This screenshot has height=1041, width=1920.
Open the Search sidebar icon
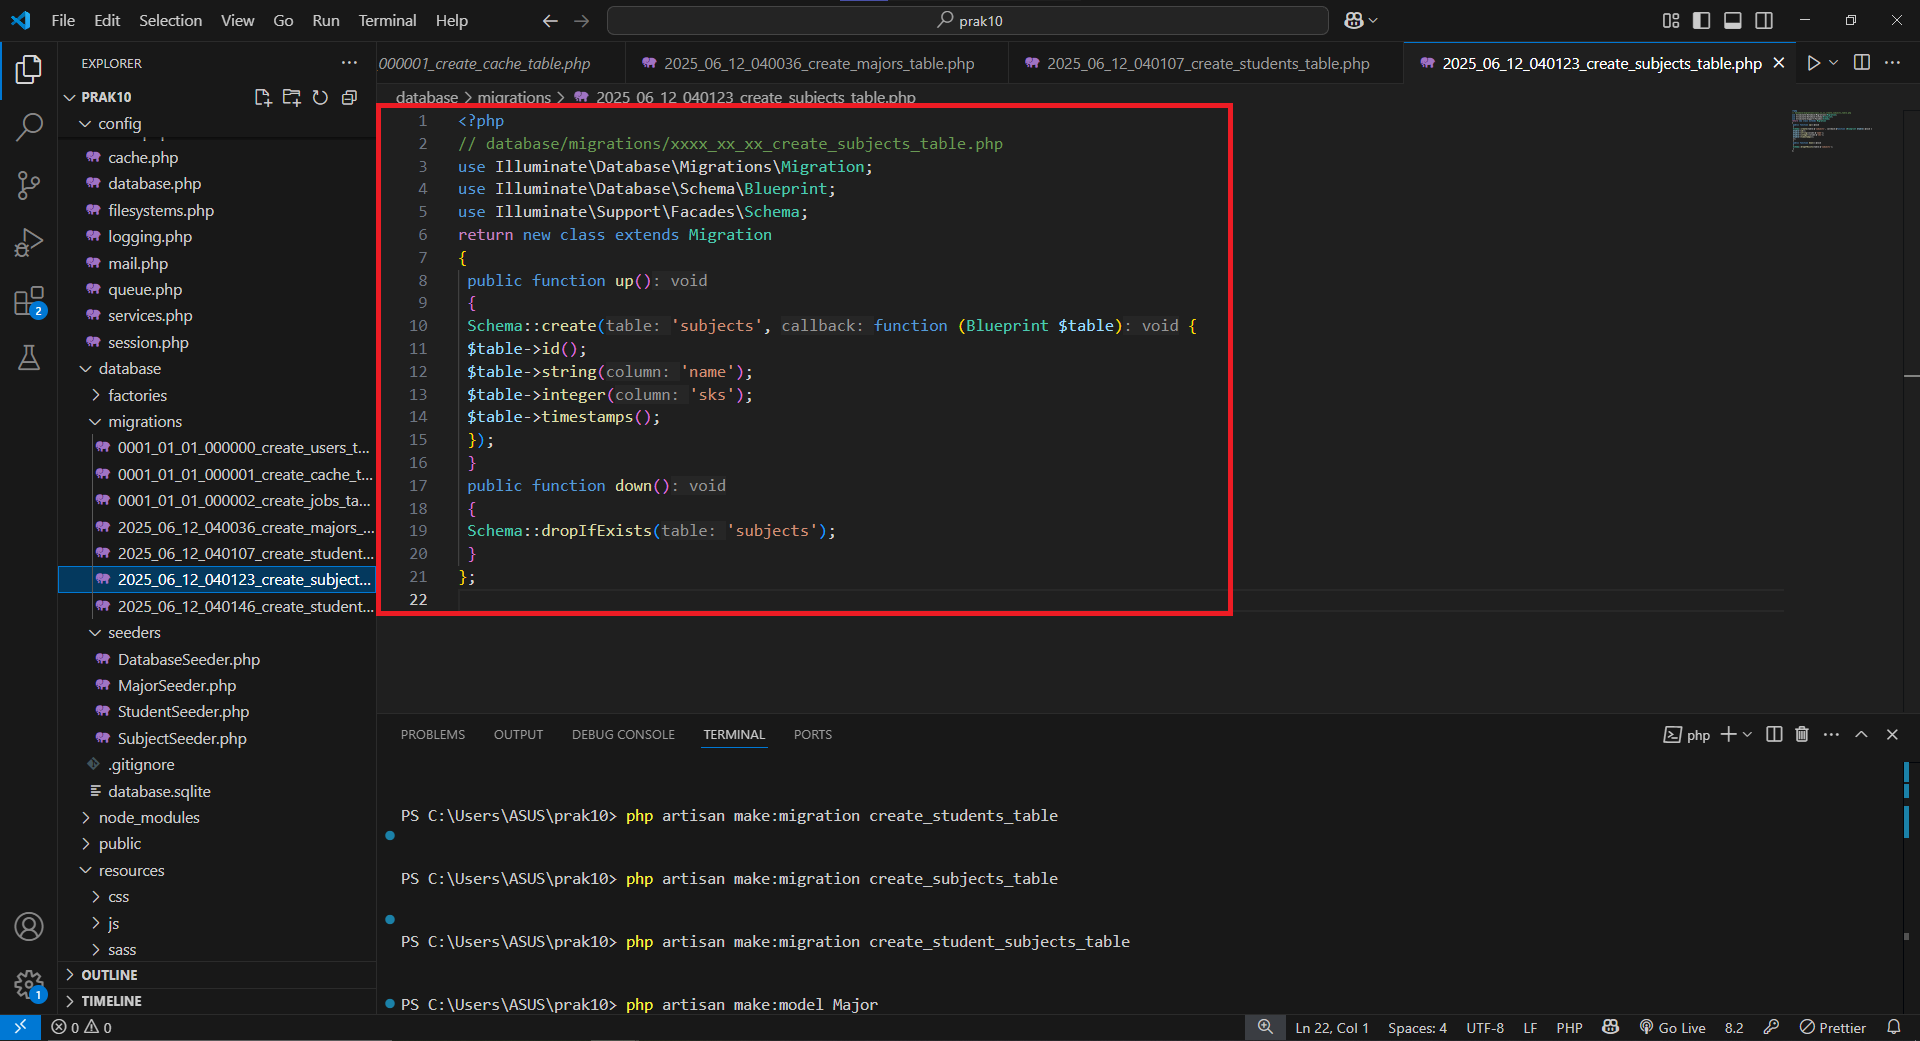pos(30,127)
